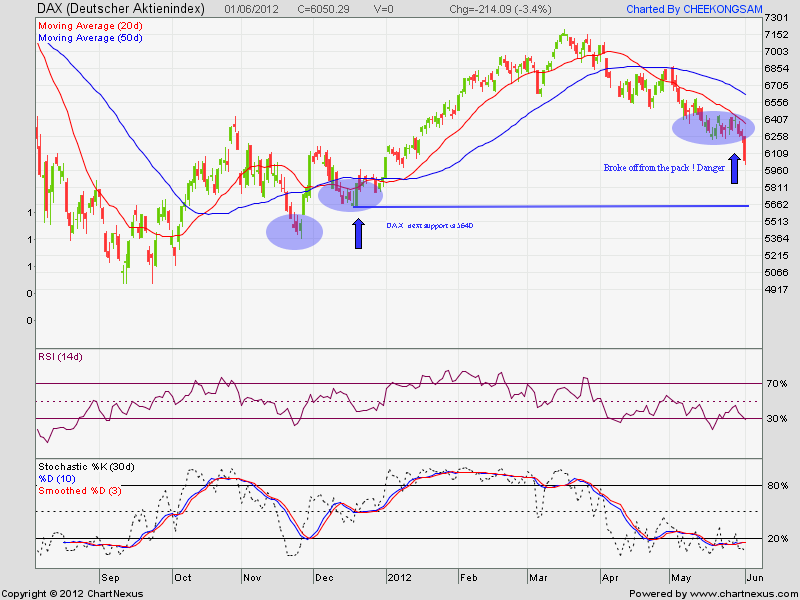800x600 pixels.
Task: Click the 6407 price axis label
Action: pos(776,119)
